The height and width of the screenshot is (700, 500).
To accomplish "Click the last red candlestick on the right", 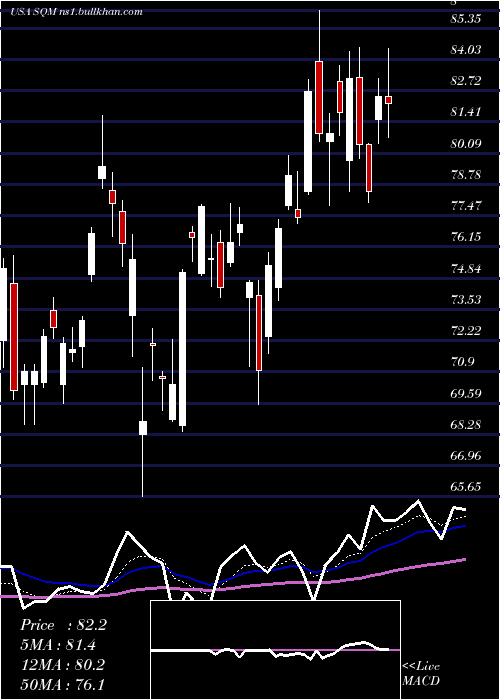I will (x=388, y=100).
